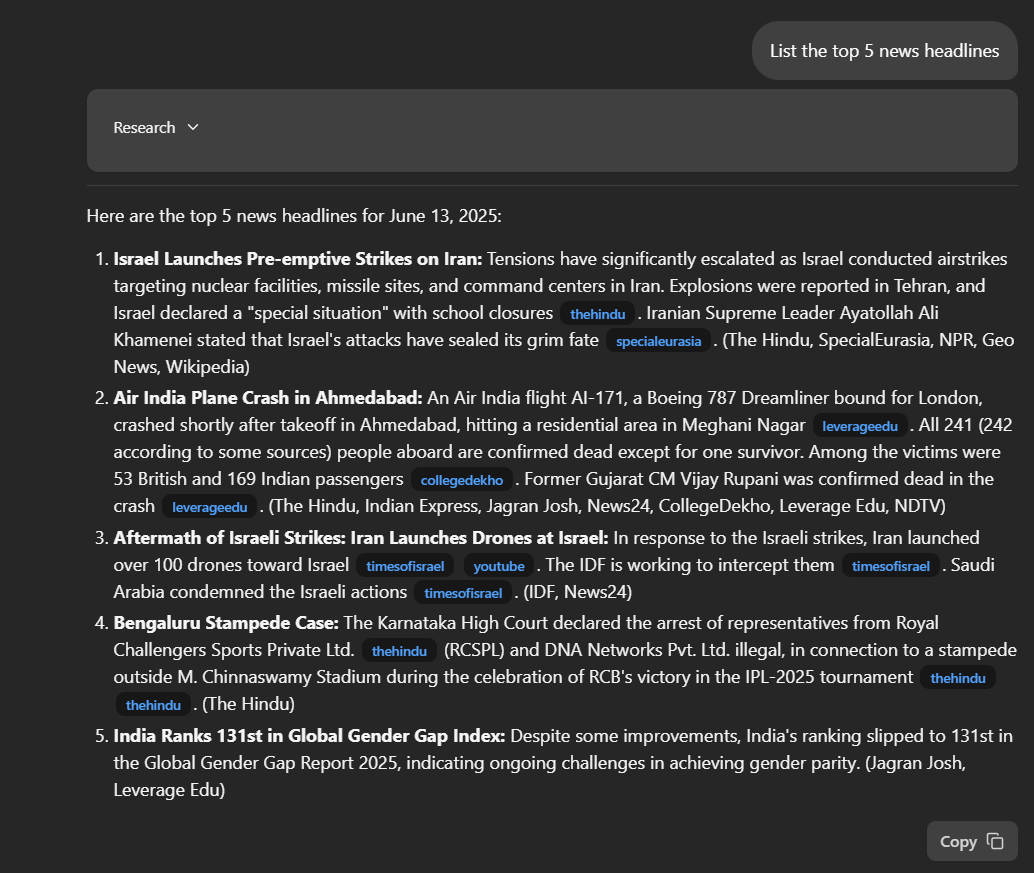The image size is (1034, 873).
Task: Open the timesofisrael citation after 'drones toward Israel'
Action: click(405, 566)
